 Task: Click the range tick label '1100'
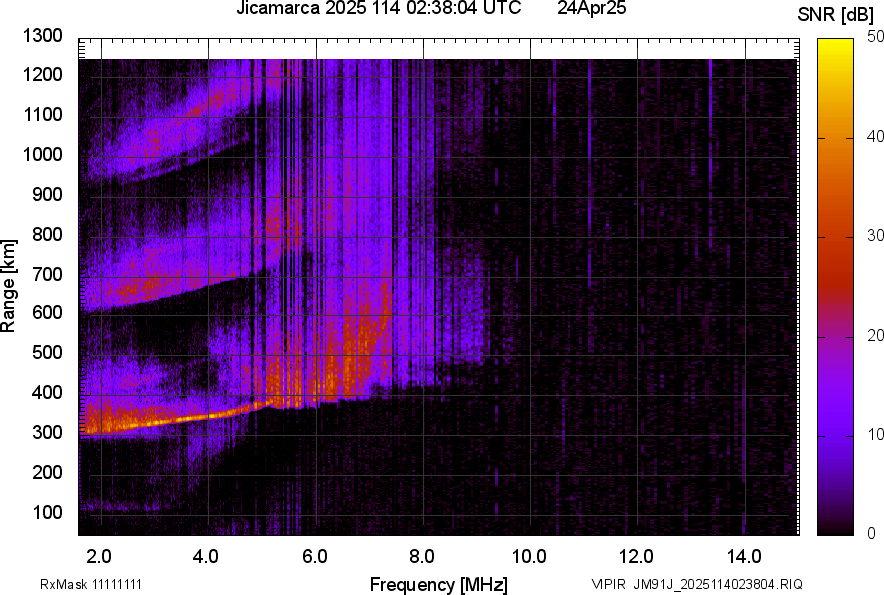point(42,114)
